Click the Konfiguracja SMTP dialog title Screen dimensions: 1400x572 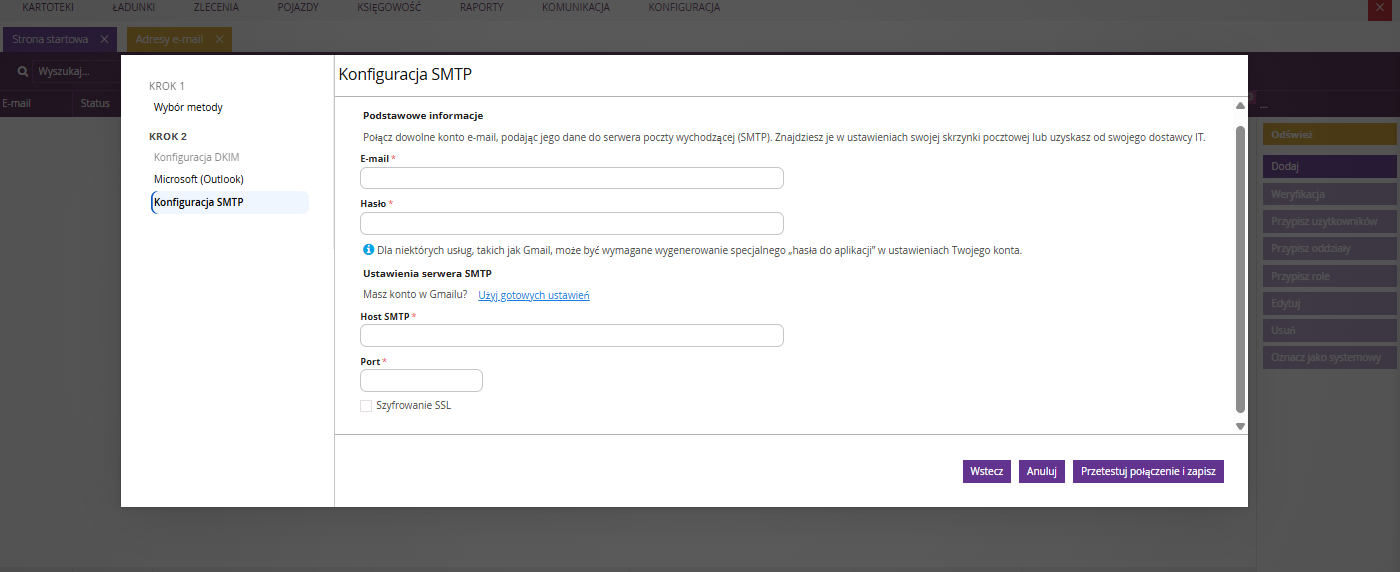(x=405, y=74)
